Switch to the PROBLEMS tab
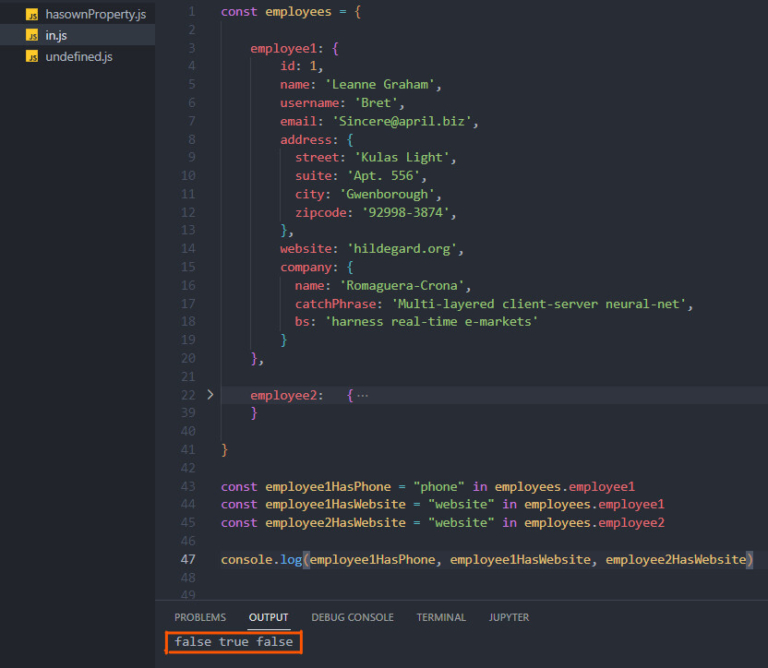This screenshot has width=768, height=668. [200, 617]
